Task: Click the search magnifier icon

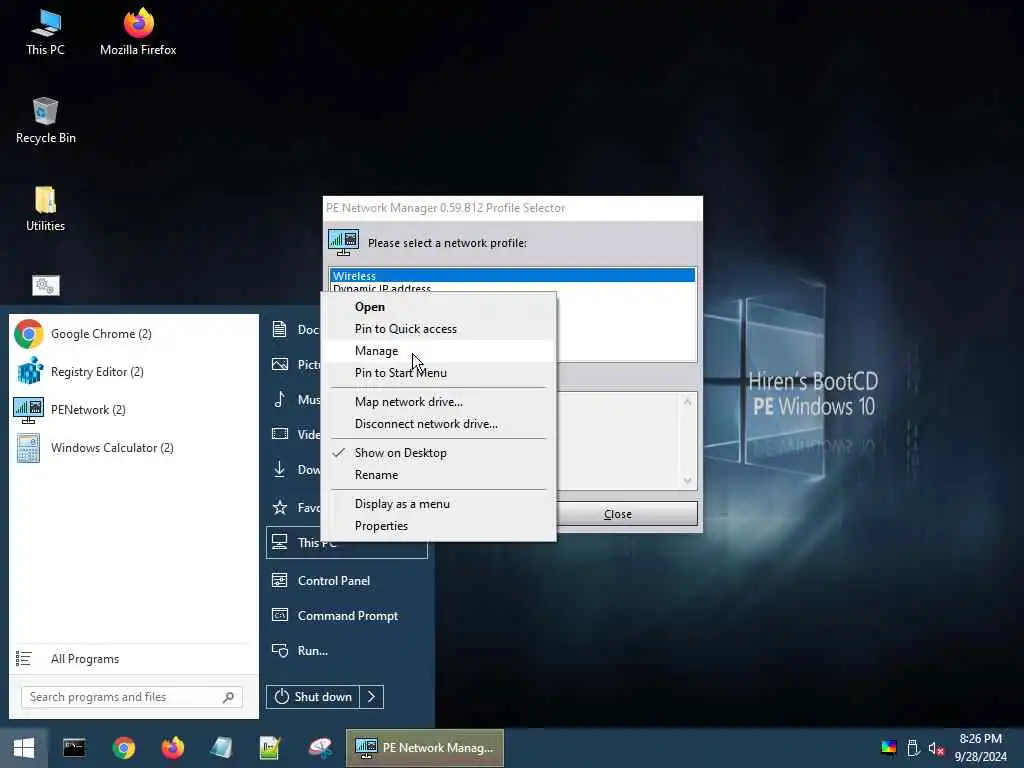Action: [x=228, y=697]
